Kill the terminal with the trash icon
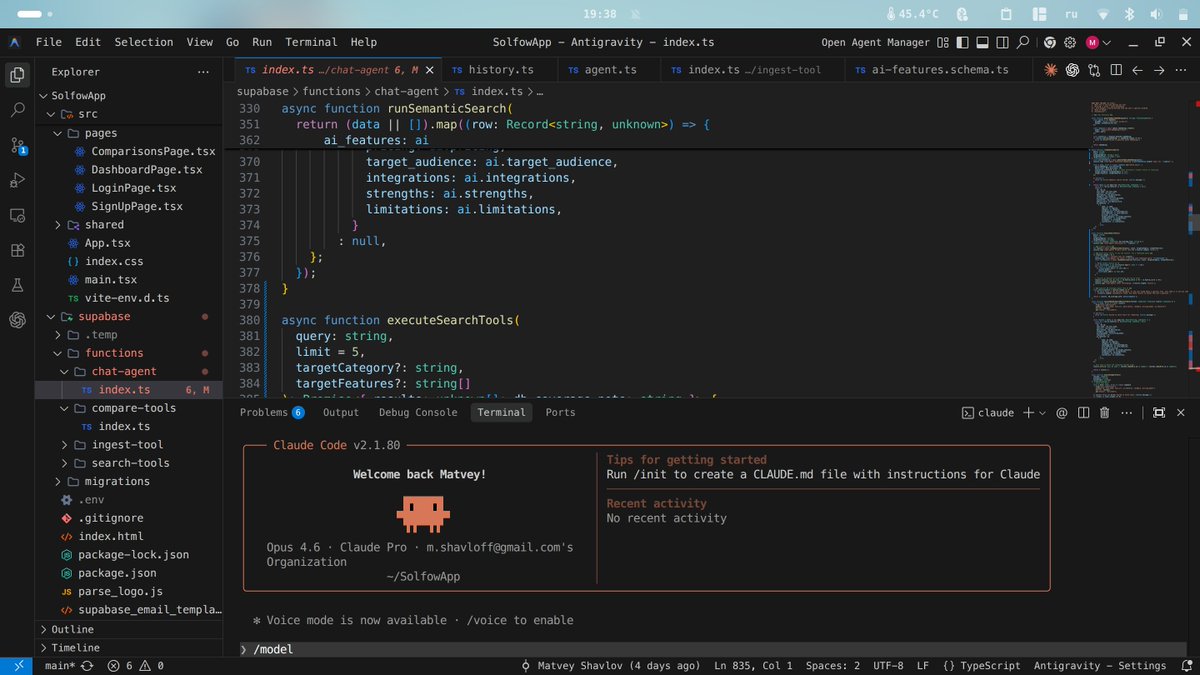Viewport: 1200px width, 675px height. click(1105, 412)
